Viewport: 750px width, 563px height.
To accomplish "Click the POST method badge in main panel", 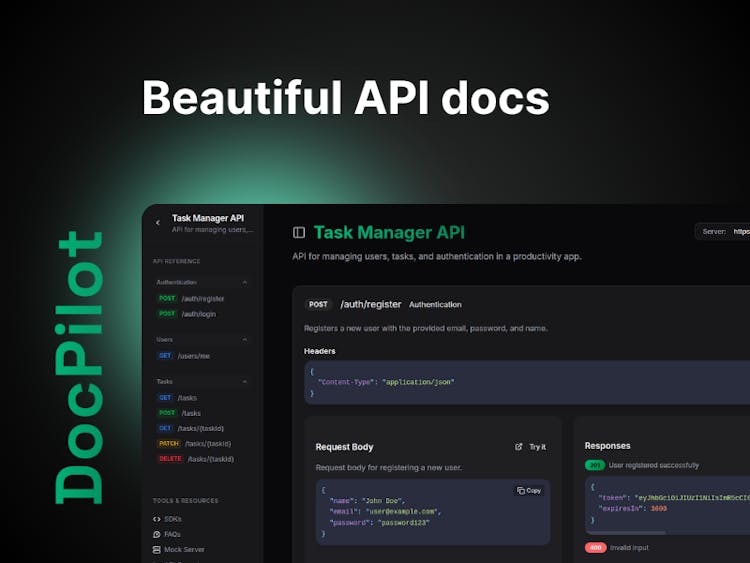I will tap(318, 305).
